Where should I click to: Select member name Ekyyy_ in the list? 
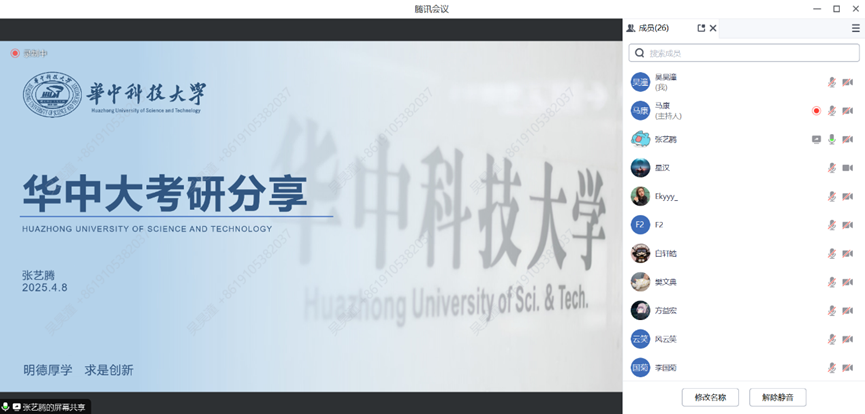(x=666, y=197)
